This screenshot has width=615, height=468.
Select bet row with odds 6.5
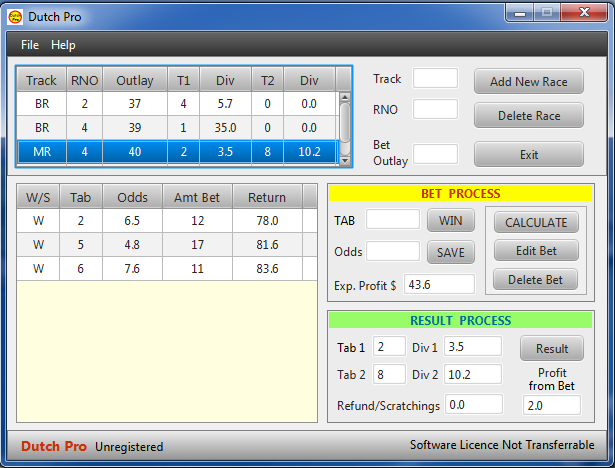[167, 220]
